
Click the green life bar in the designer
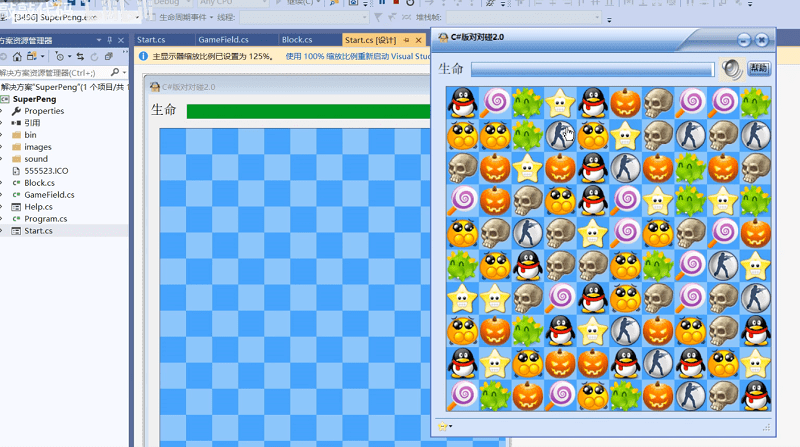click(309, 111)
